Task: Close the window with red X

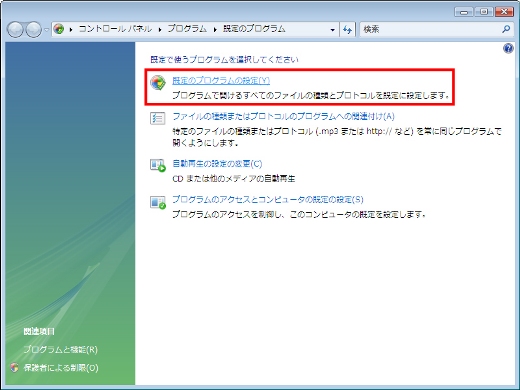Action: pos(504,12)
